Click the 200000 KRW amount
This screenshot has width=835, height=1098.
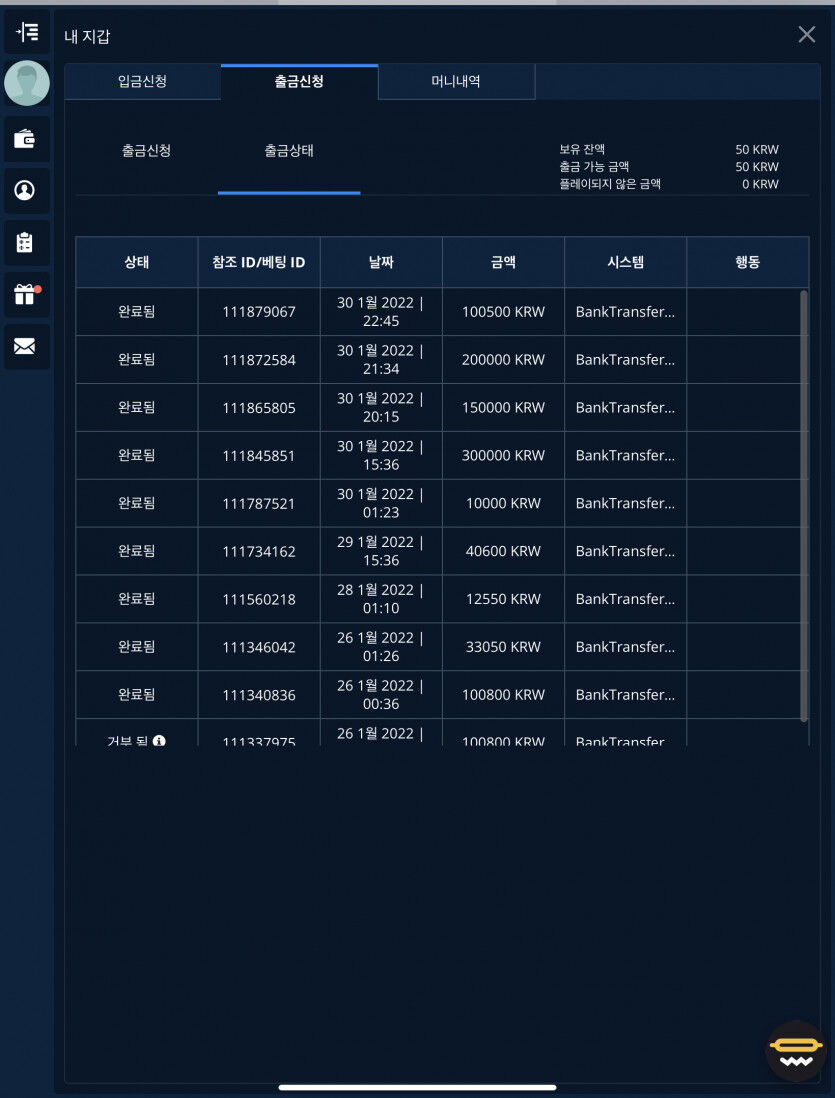[503, 360]
